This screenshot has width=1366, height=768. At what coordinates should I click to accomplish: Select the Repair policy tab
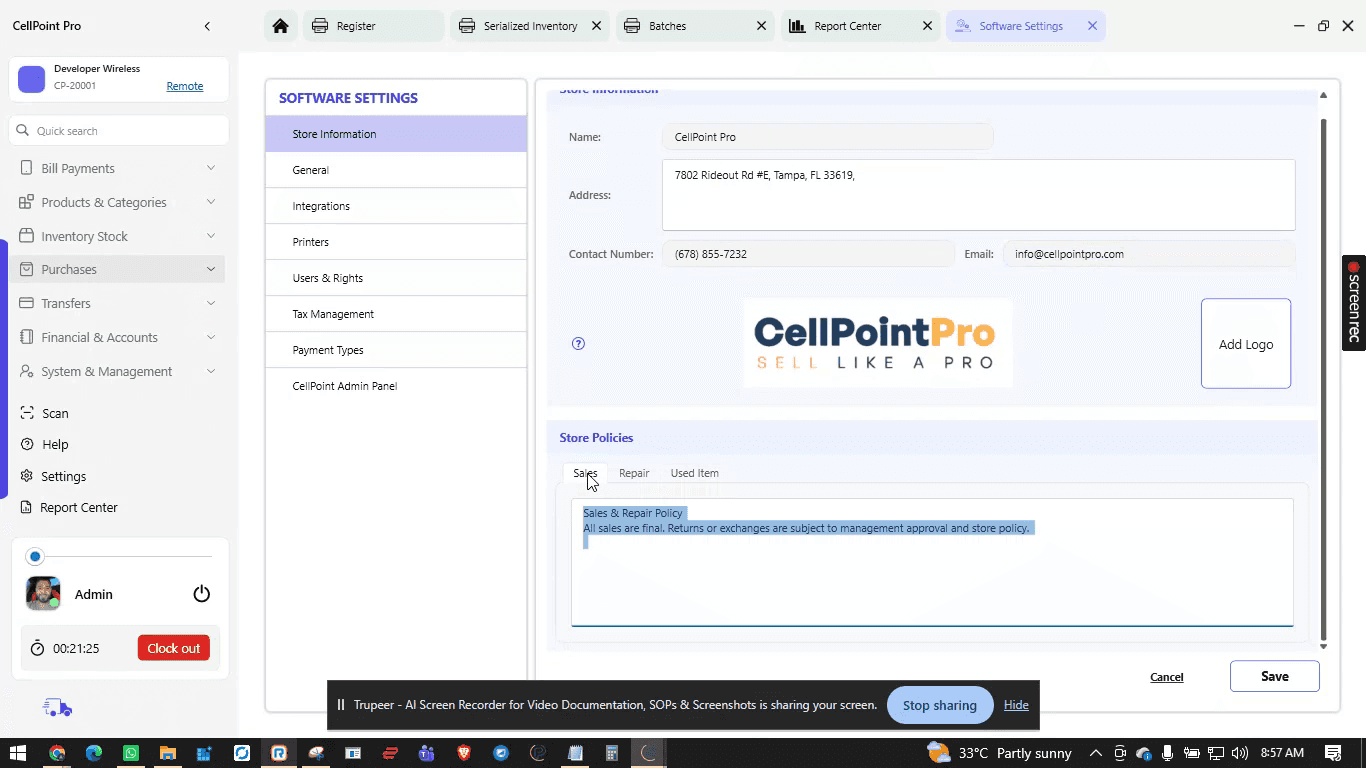(634, 473)
